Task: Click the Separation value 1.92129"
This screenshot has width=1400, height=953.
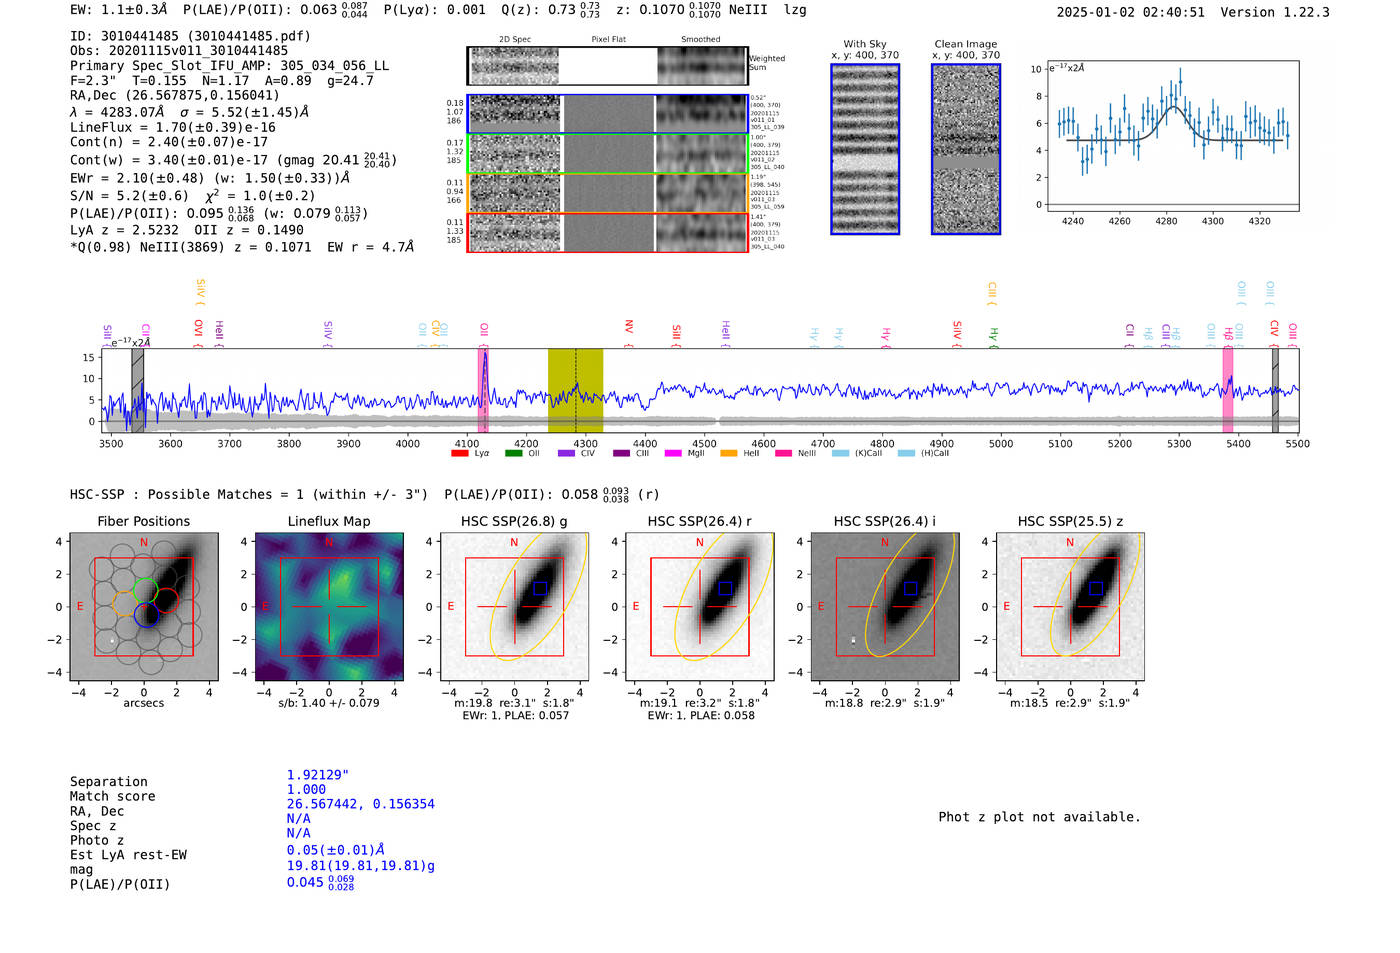Action: pyautogui.click(x=318, y=775)
